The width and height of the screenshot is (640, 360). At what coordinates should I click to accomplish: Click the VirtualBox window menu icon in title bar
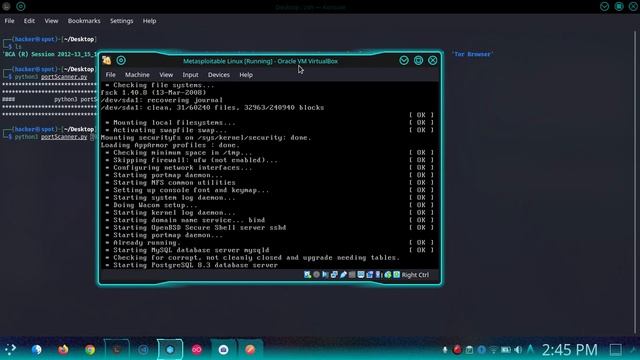tap(107, 60)
